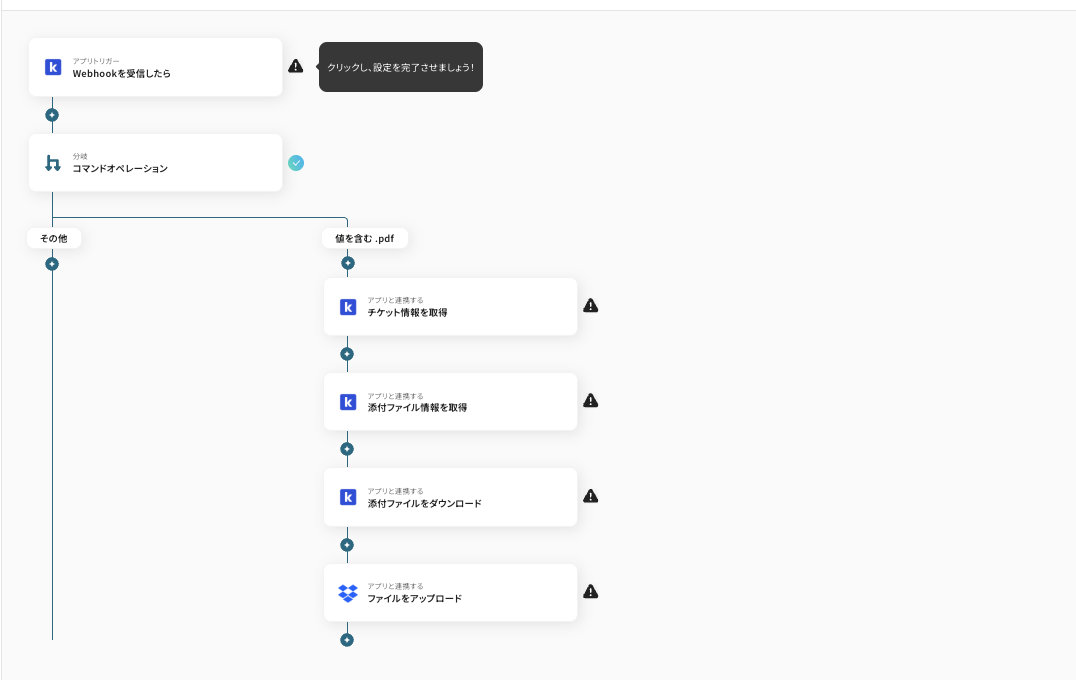Click the green checkmark beside コマンドオペレーション
1076x680 pixels.
[296, 163]
